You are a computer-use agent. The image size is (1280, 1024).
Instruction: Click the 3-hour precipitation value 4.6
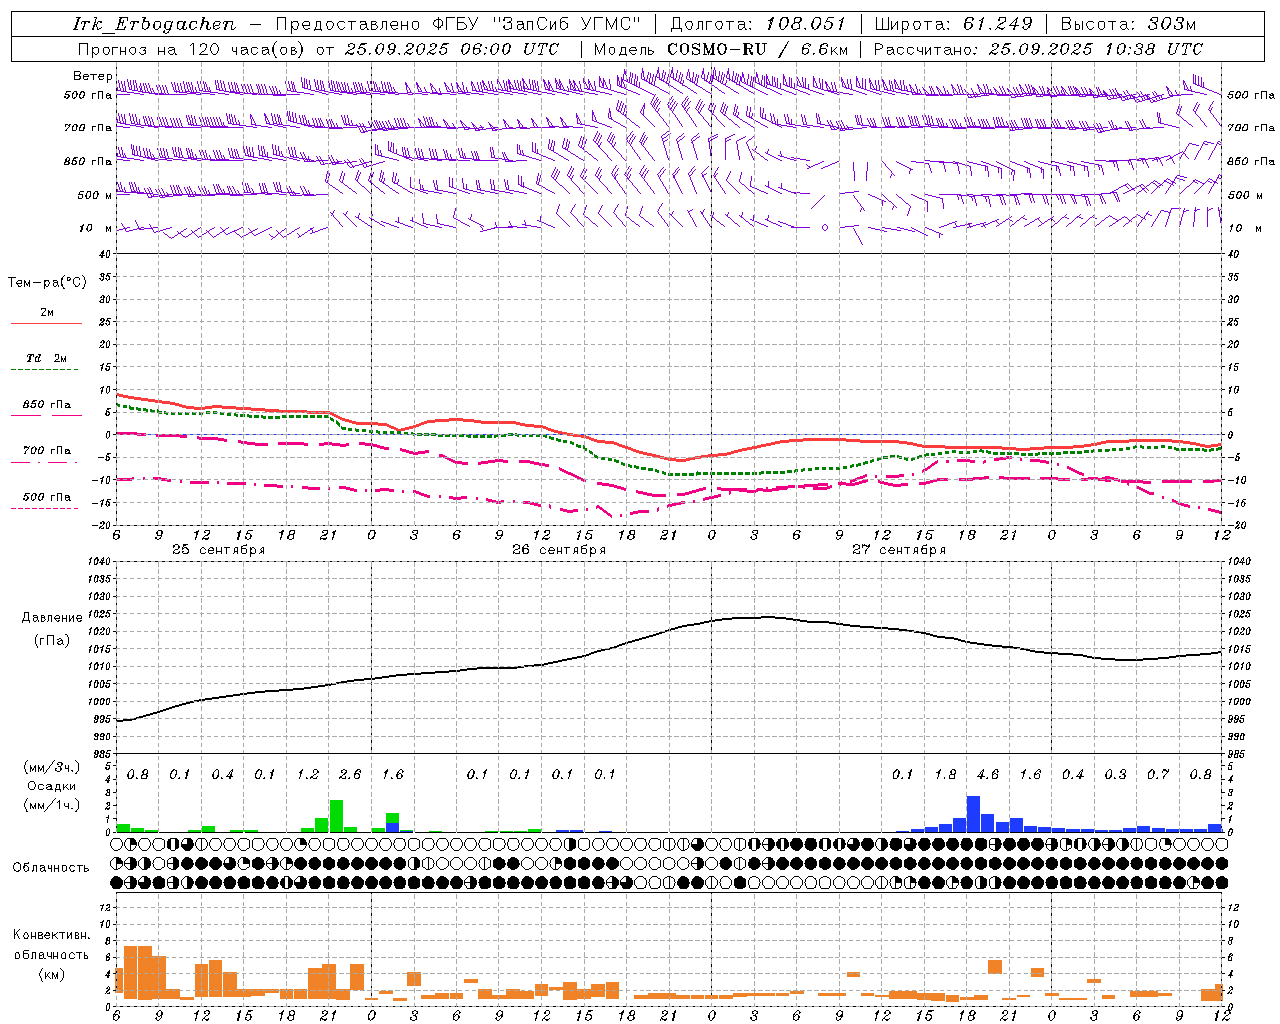(x=987, y=775)
